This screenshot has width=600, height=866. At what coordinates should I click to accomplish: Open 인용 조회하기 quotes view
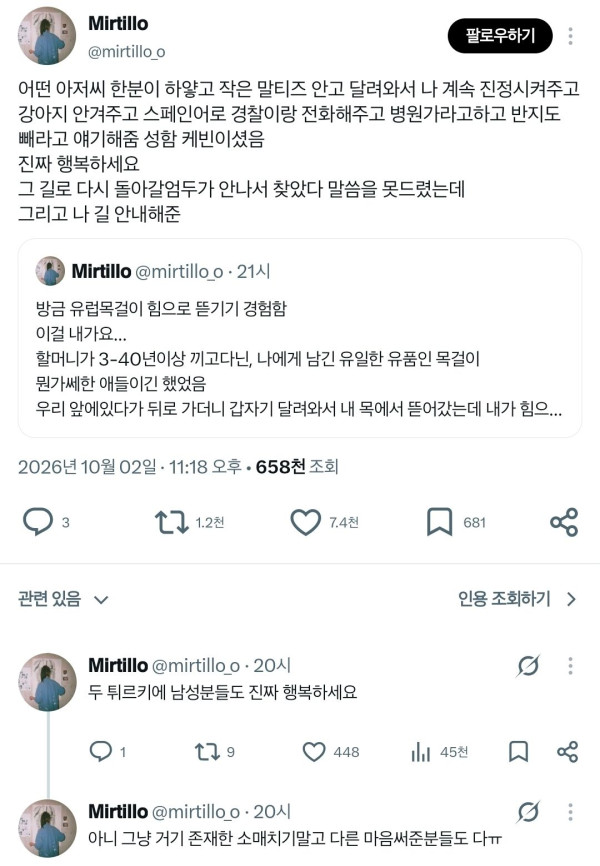pos(504,599)
